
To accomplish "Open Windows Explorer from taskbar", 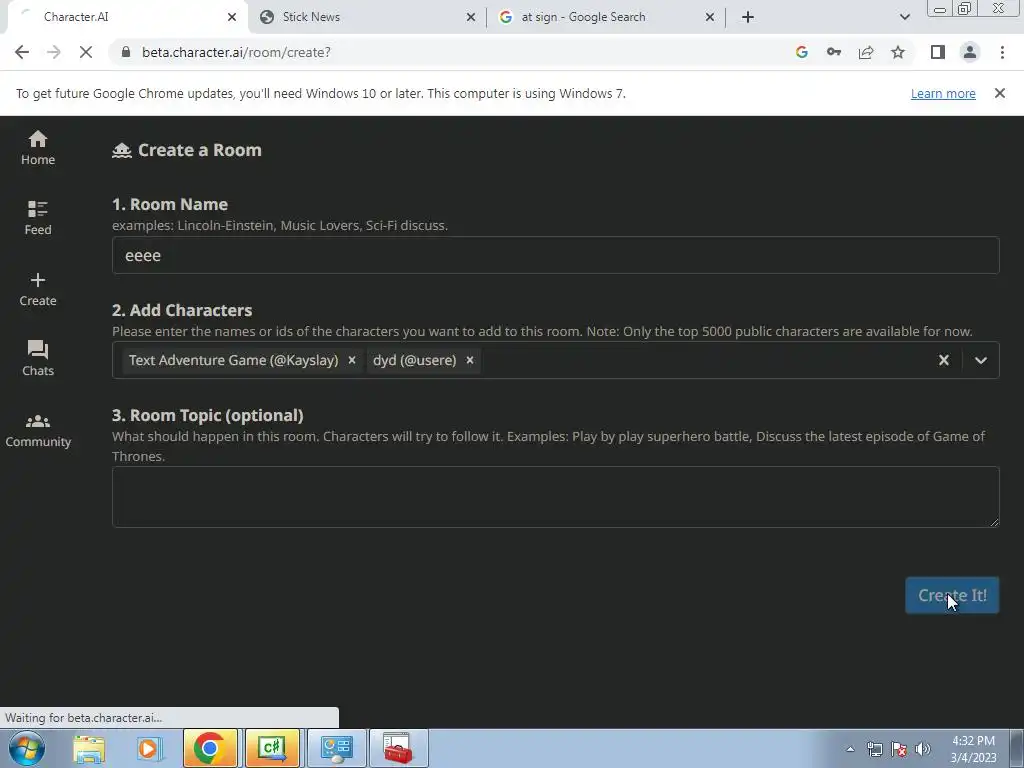I will click(x=89, y=748).
